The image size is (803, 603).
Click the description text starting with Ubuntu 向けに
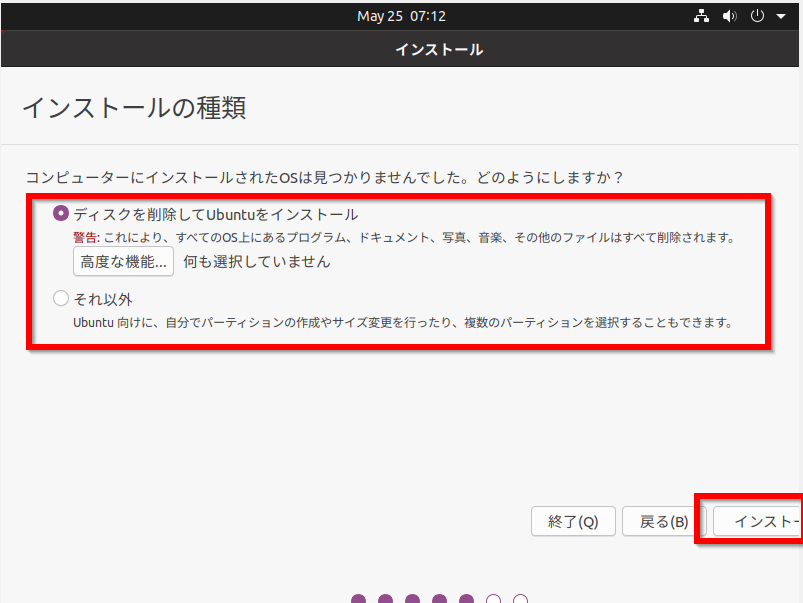click(403, 323)
